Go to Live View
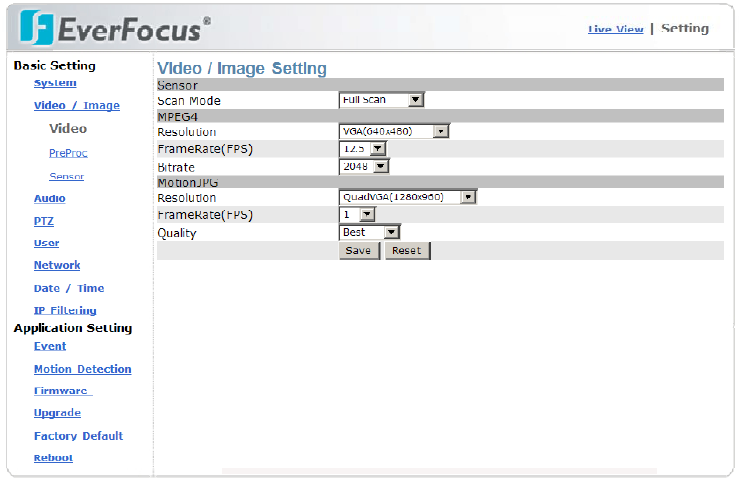This screenshot has height=483, width=739. (615, 29)
